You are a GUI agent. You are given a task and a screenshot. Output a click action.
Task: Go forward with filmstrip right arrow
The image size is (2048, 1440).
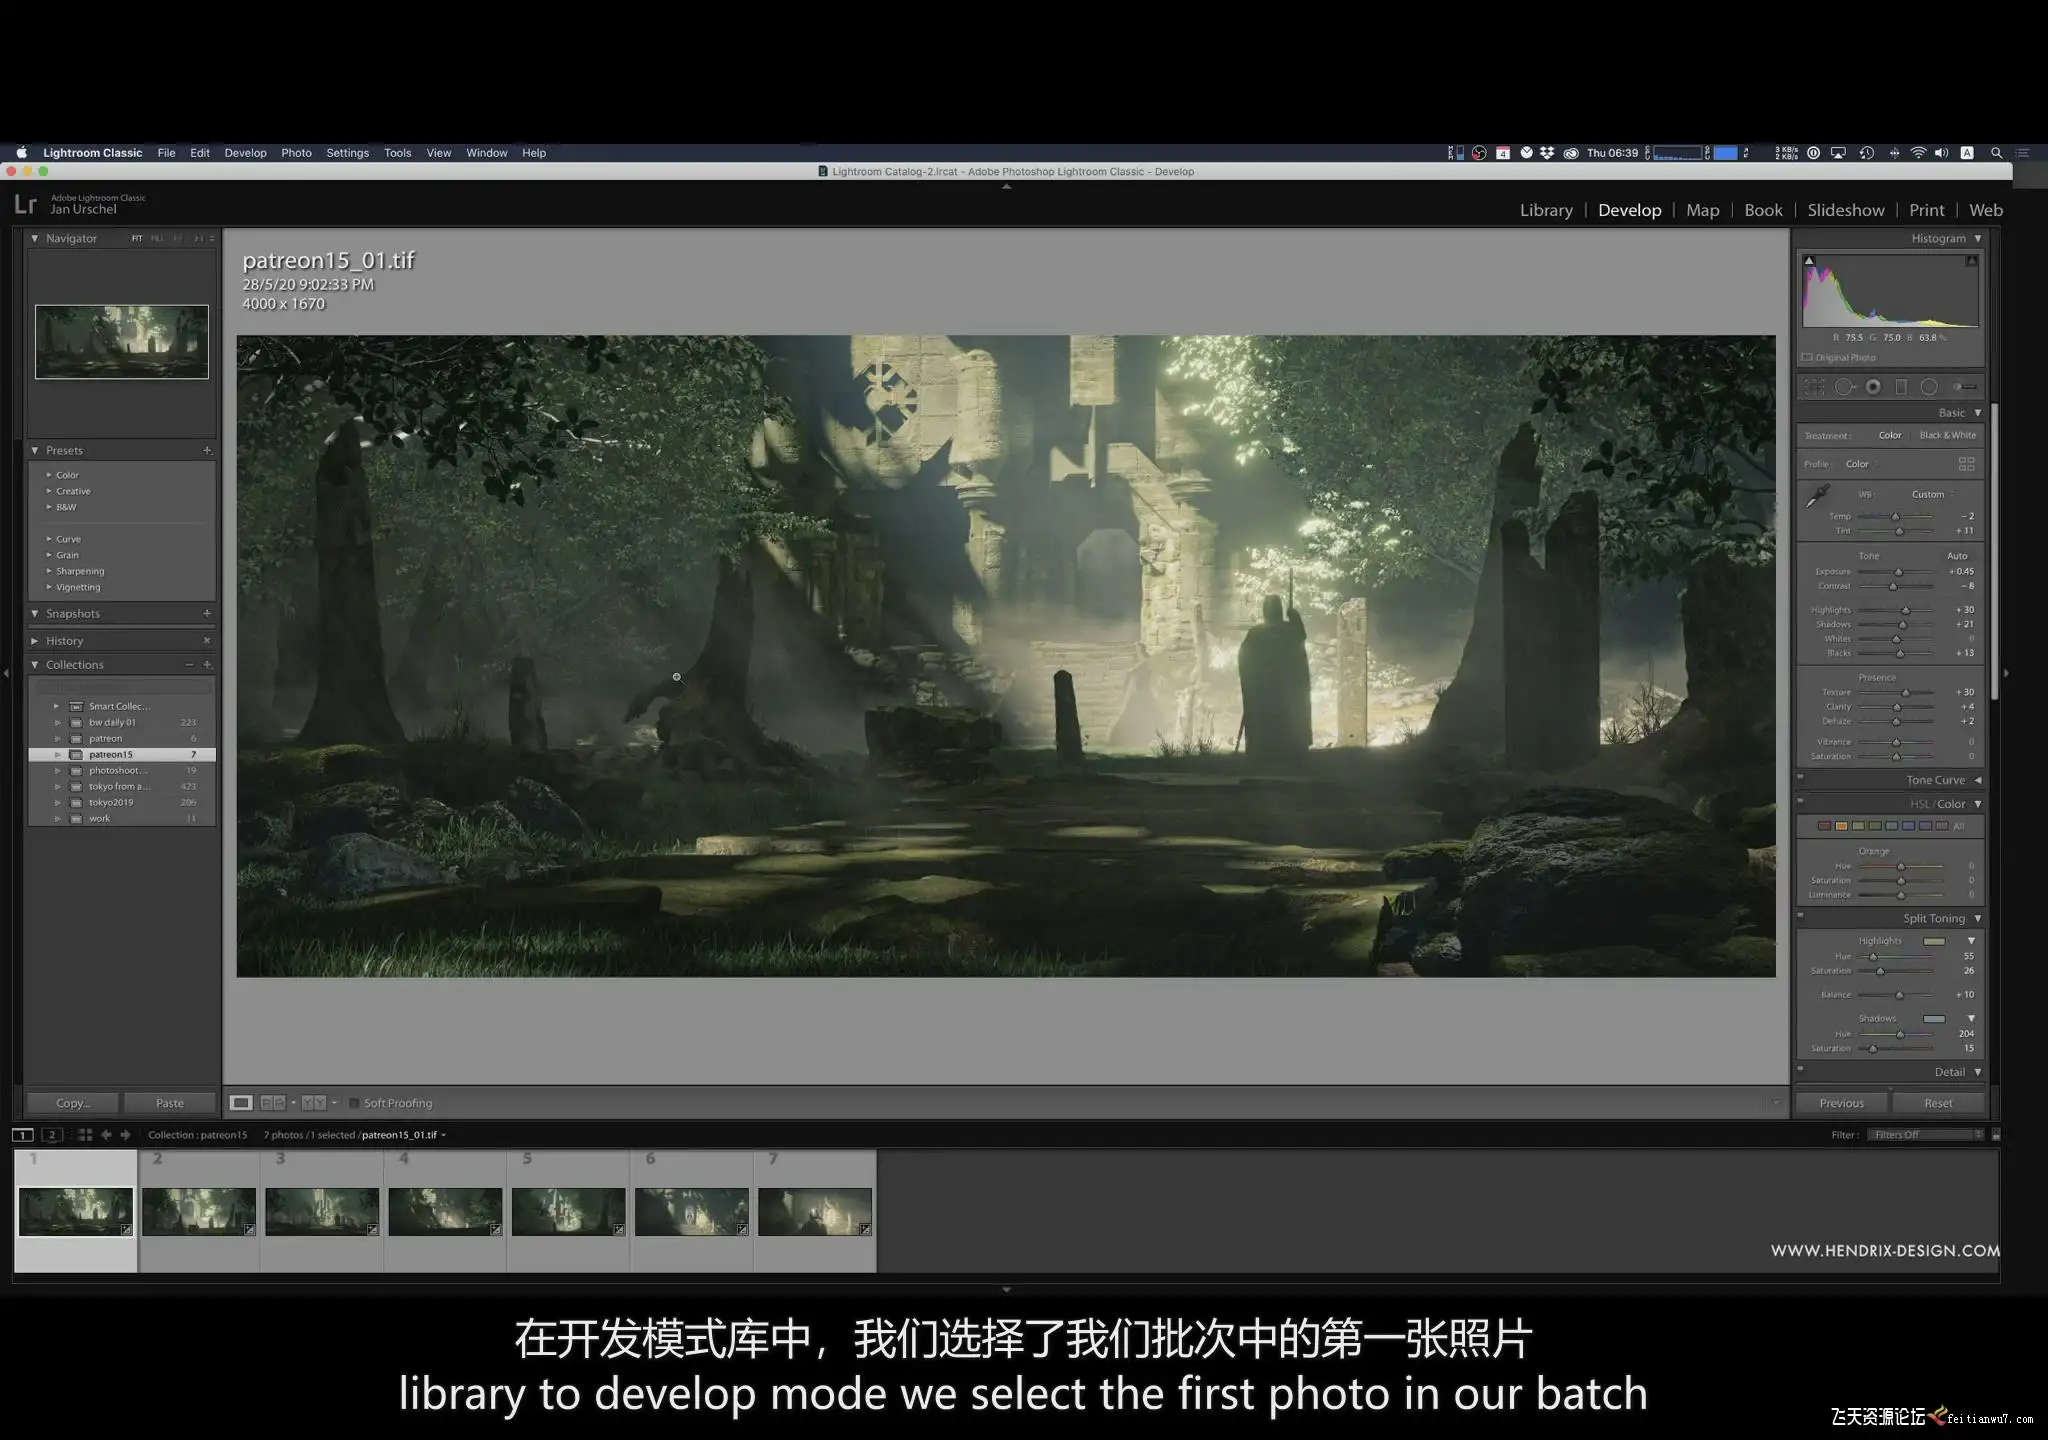[125, 1135]
